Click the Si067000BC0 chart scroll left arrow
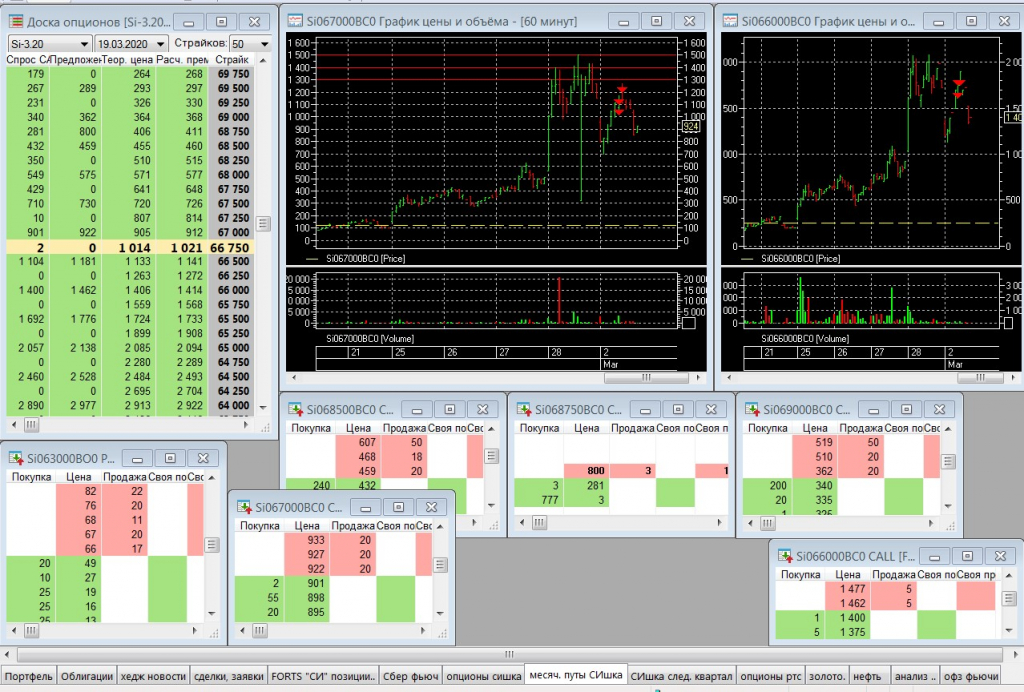 pyautogui.click(x=294, y=377)
